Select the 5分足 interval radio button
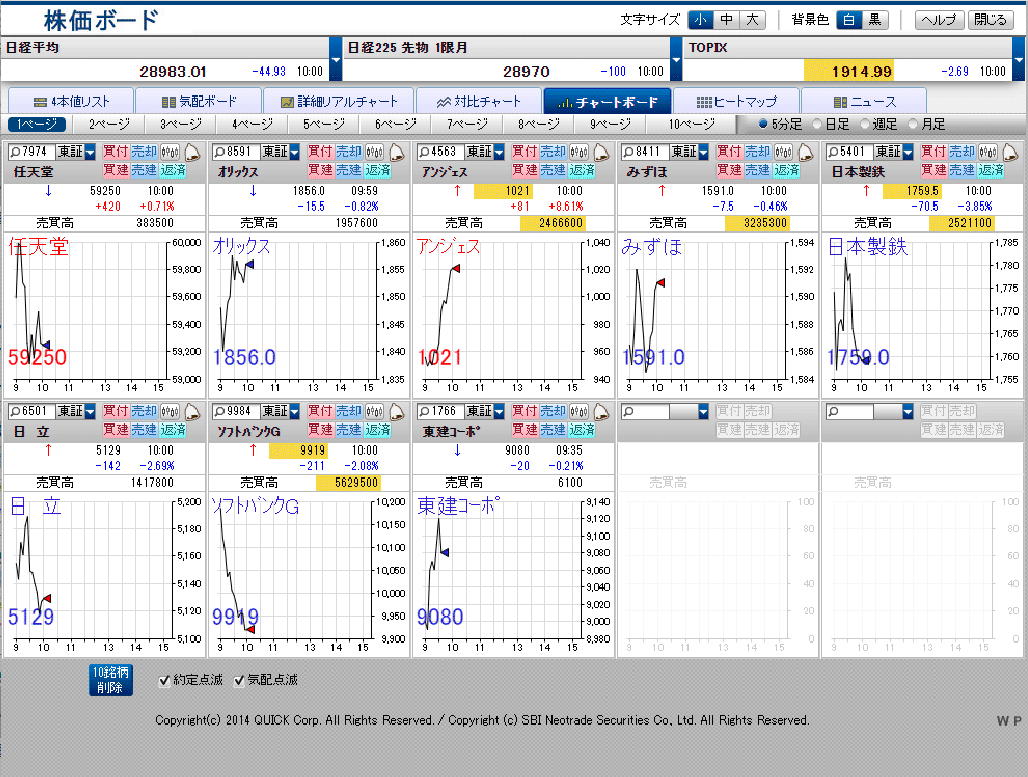The image size is (1028, 777). pos(762,124)
